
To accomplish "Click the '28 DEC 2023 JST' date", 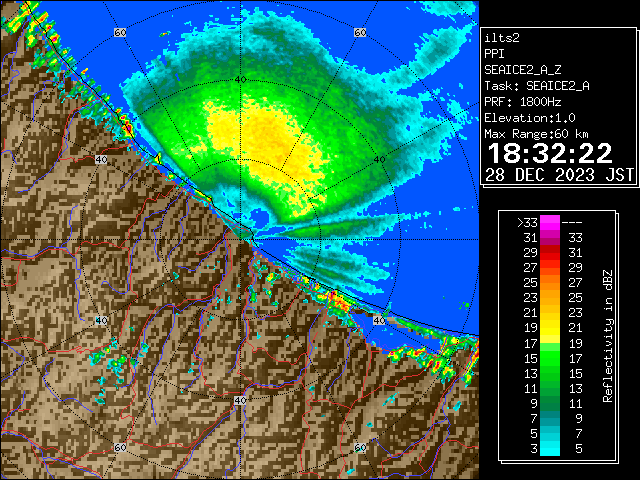I will tap(560, 175).
